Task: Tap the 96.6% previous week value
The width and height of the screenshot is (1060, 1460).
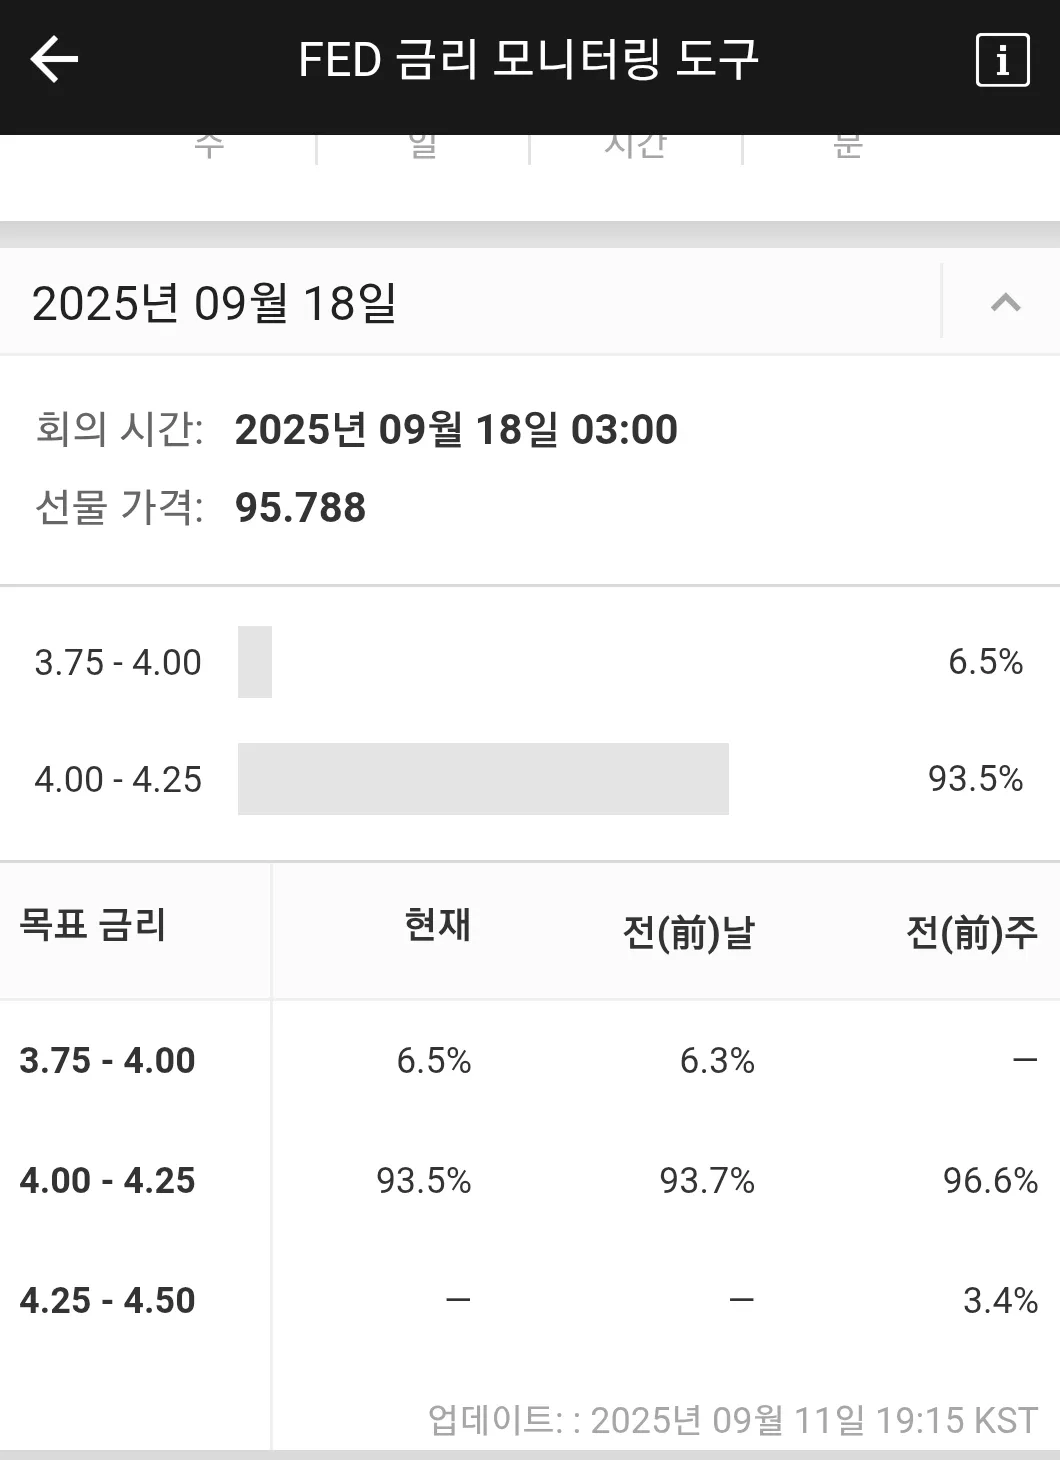Action: (x=990, y=1180)
